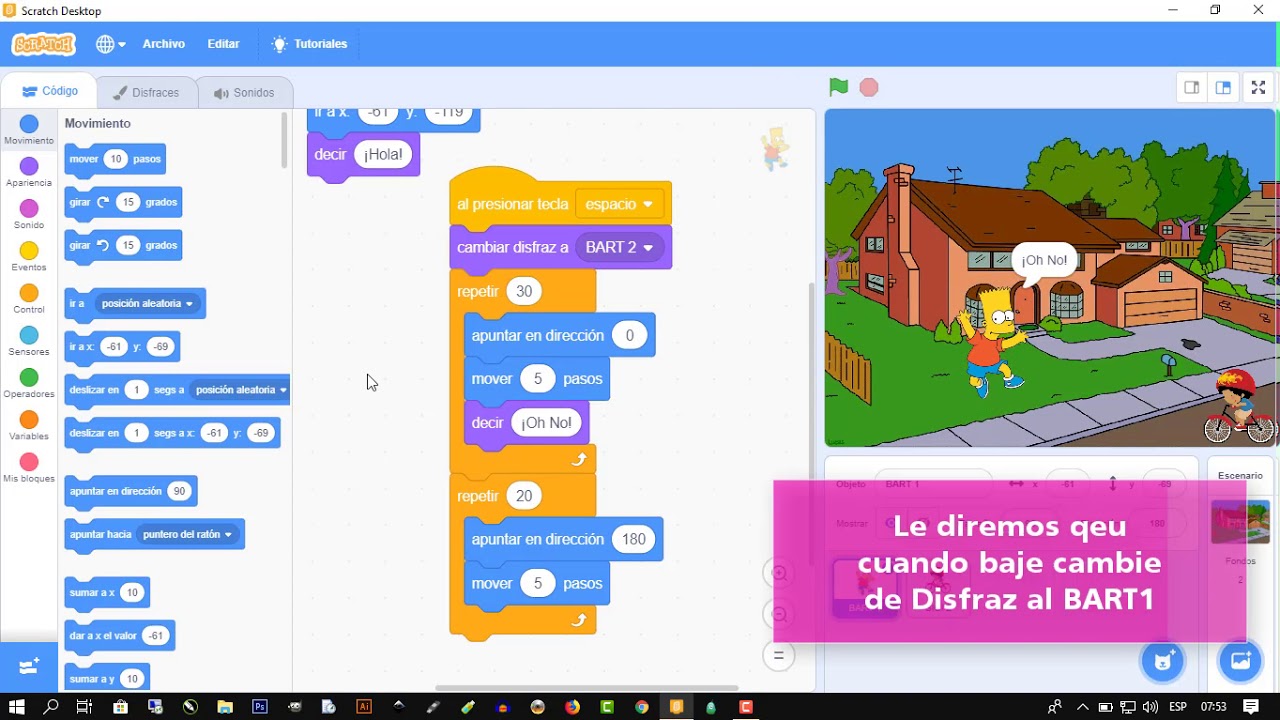
Task: Click the add extension button
Action: [29, 666]
